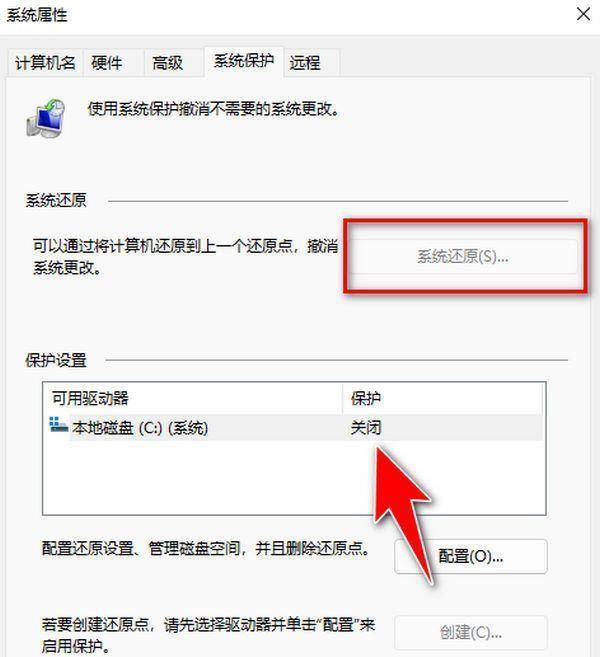Viewport: 600px width, 657px height.
Task: Click the 系统属性 window title text
Action: (37, 15)
